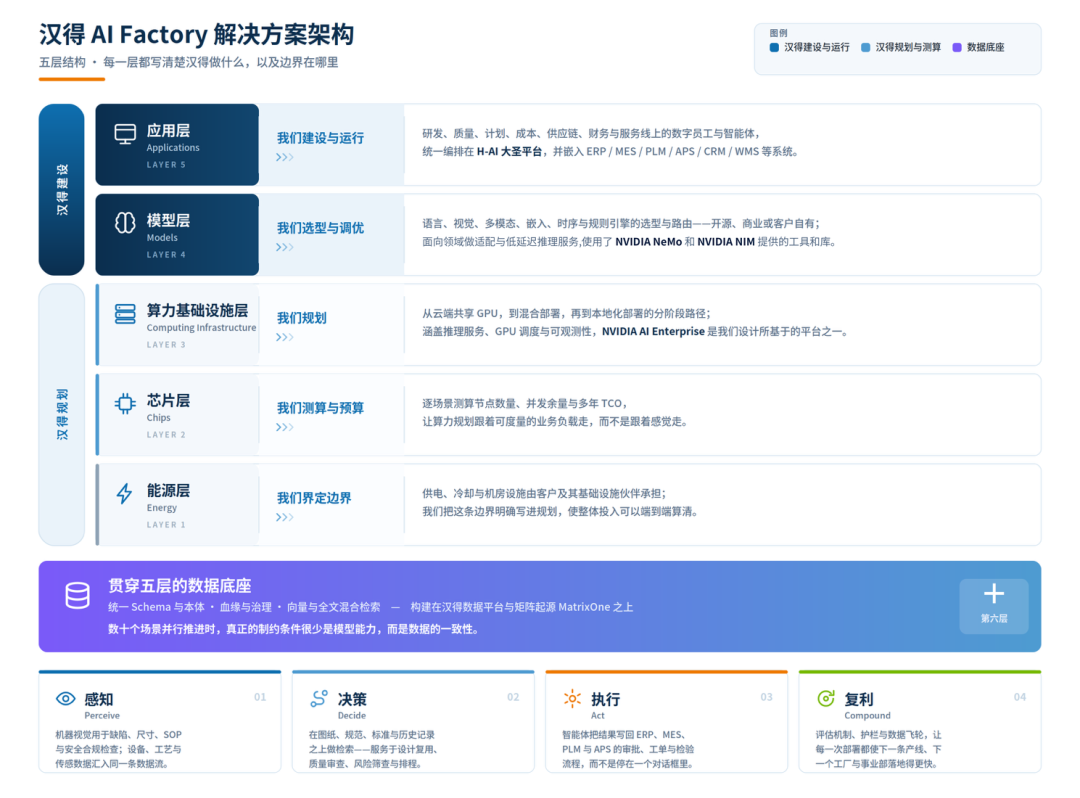Click the 03 number on 执行 card

pyautogui.click(x=767, y=697)
